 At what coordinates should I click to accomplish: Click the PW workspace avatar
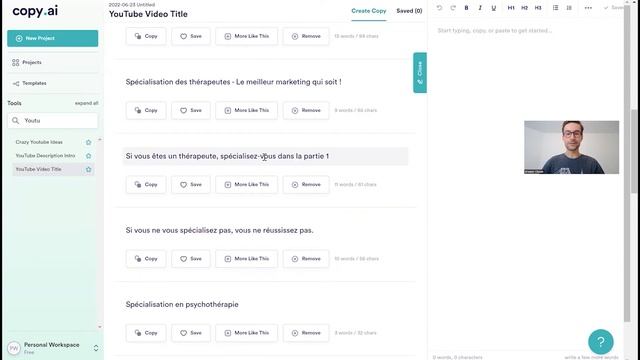pyautogui.click(x=14, y=348)
